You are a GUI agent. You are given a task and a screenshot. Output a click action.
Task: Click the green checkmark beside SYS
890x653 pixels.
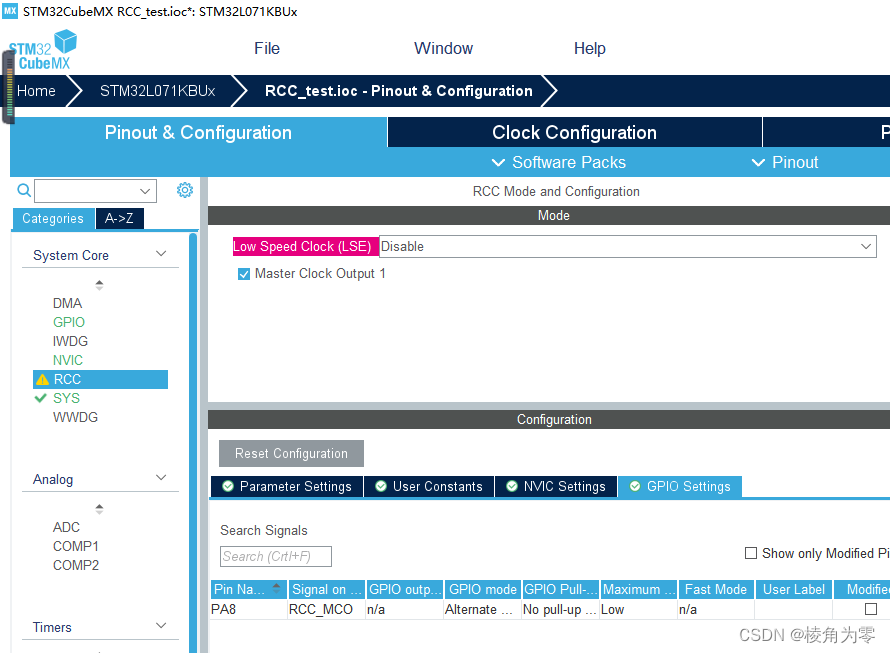tap(40, 398)
